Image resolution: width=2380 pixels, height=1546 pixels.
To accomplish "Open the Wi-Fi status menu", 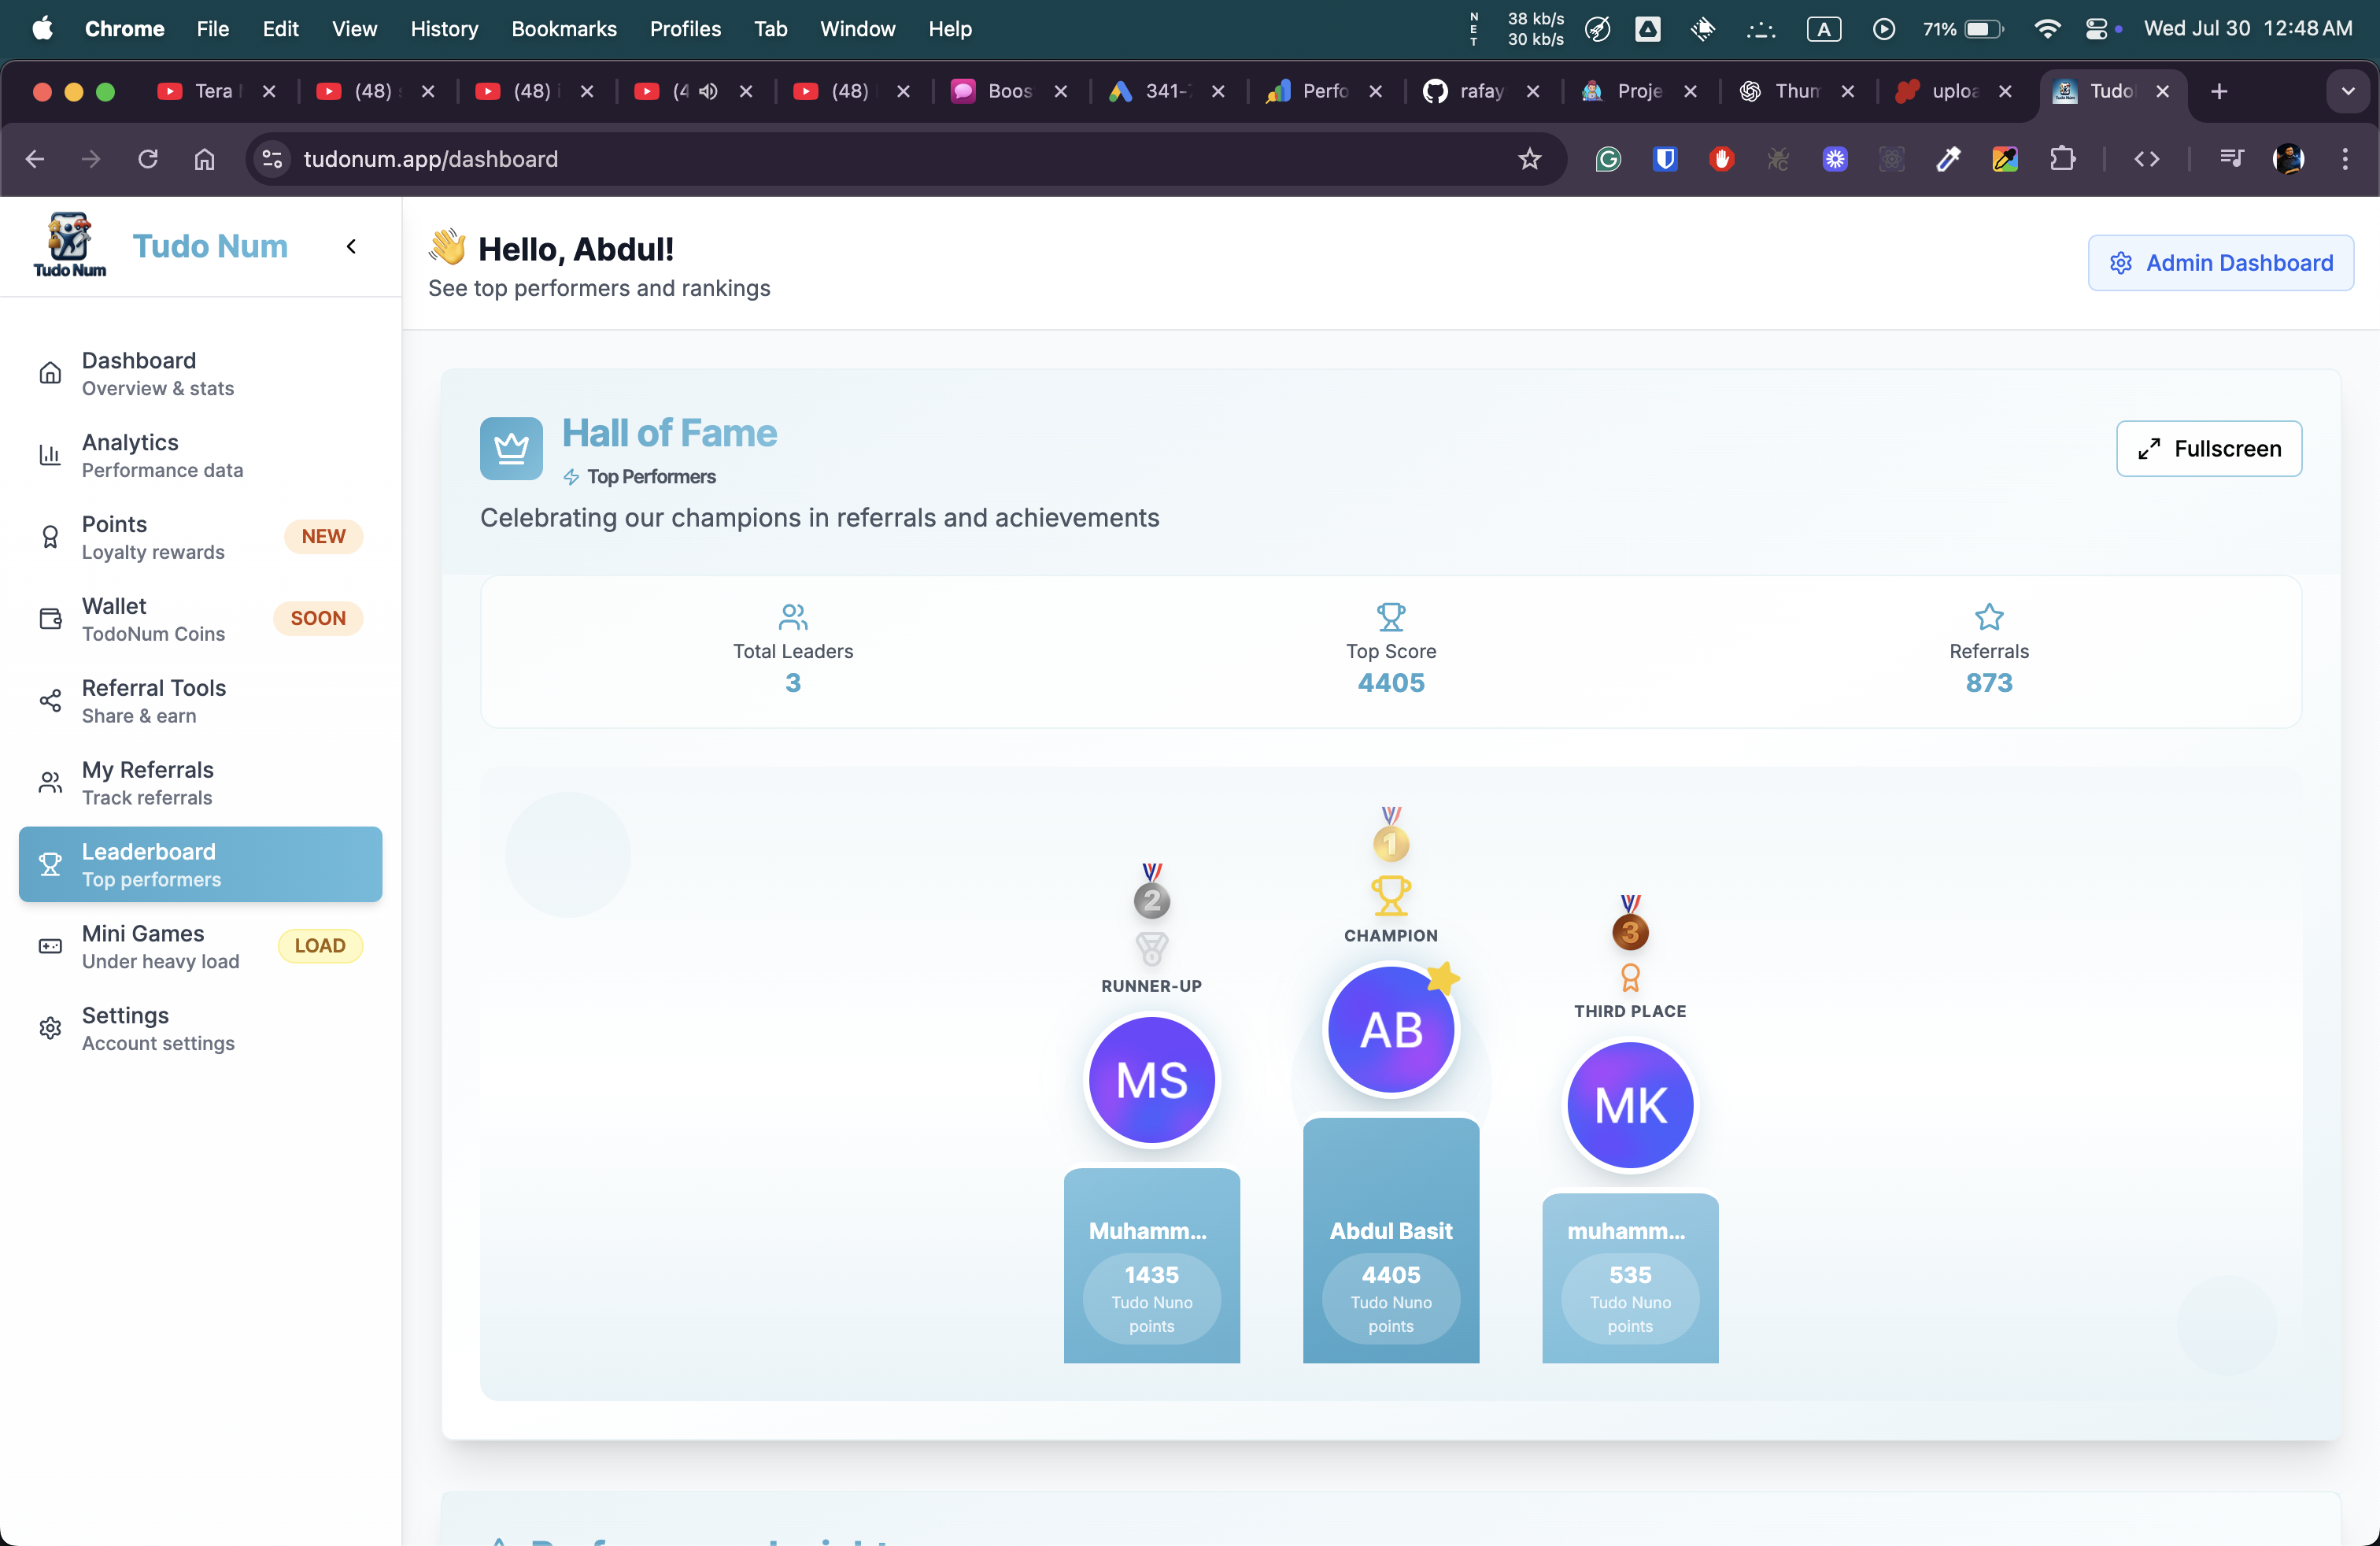I will click(2047, 29).
